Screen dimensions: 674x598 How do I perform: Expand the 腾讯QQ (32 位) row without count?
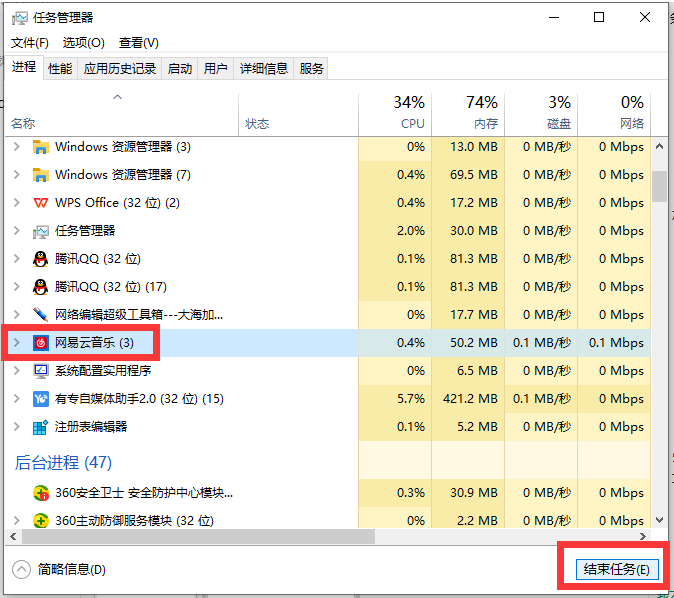tap(17, 259)
